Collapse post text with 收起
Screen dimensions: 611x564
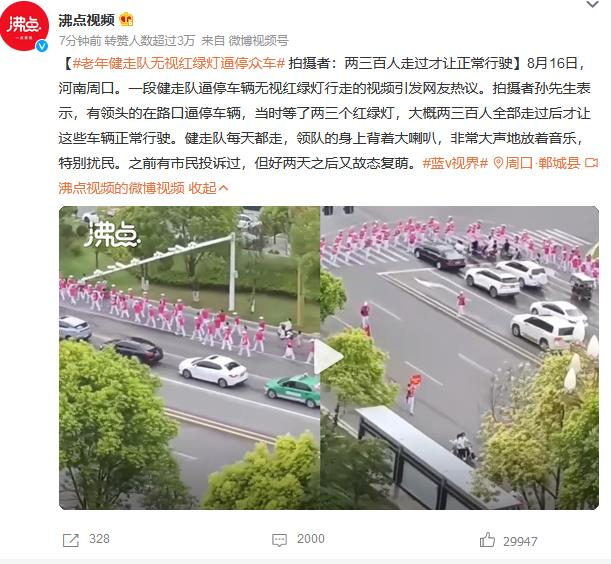tap(202, 188)
